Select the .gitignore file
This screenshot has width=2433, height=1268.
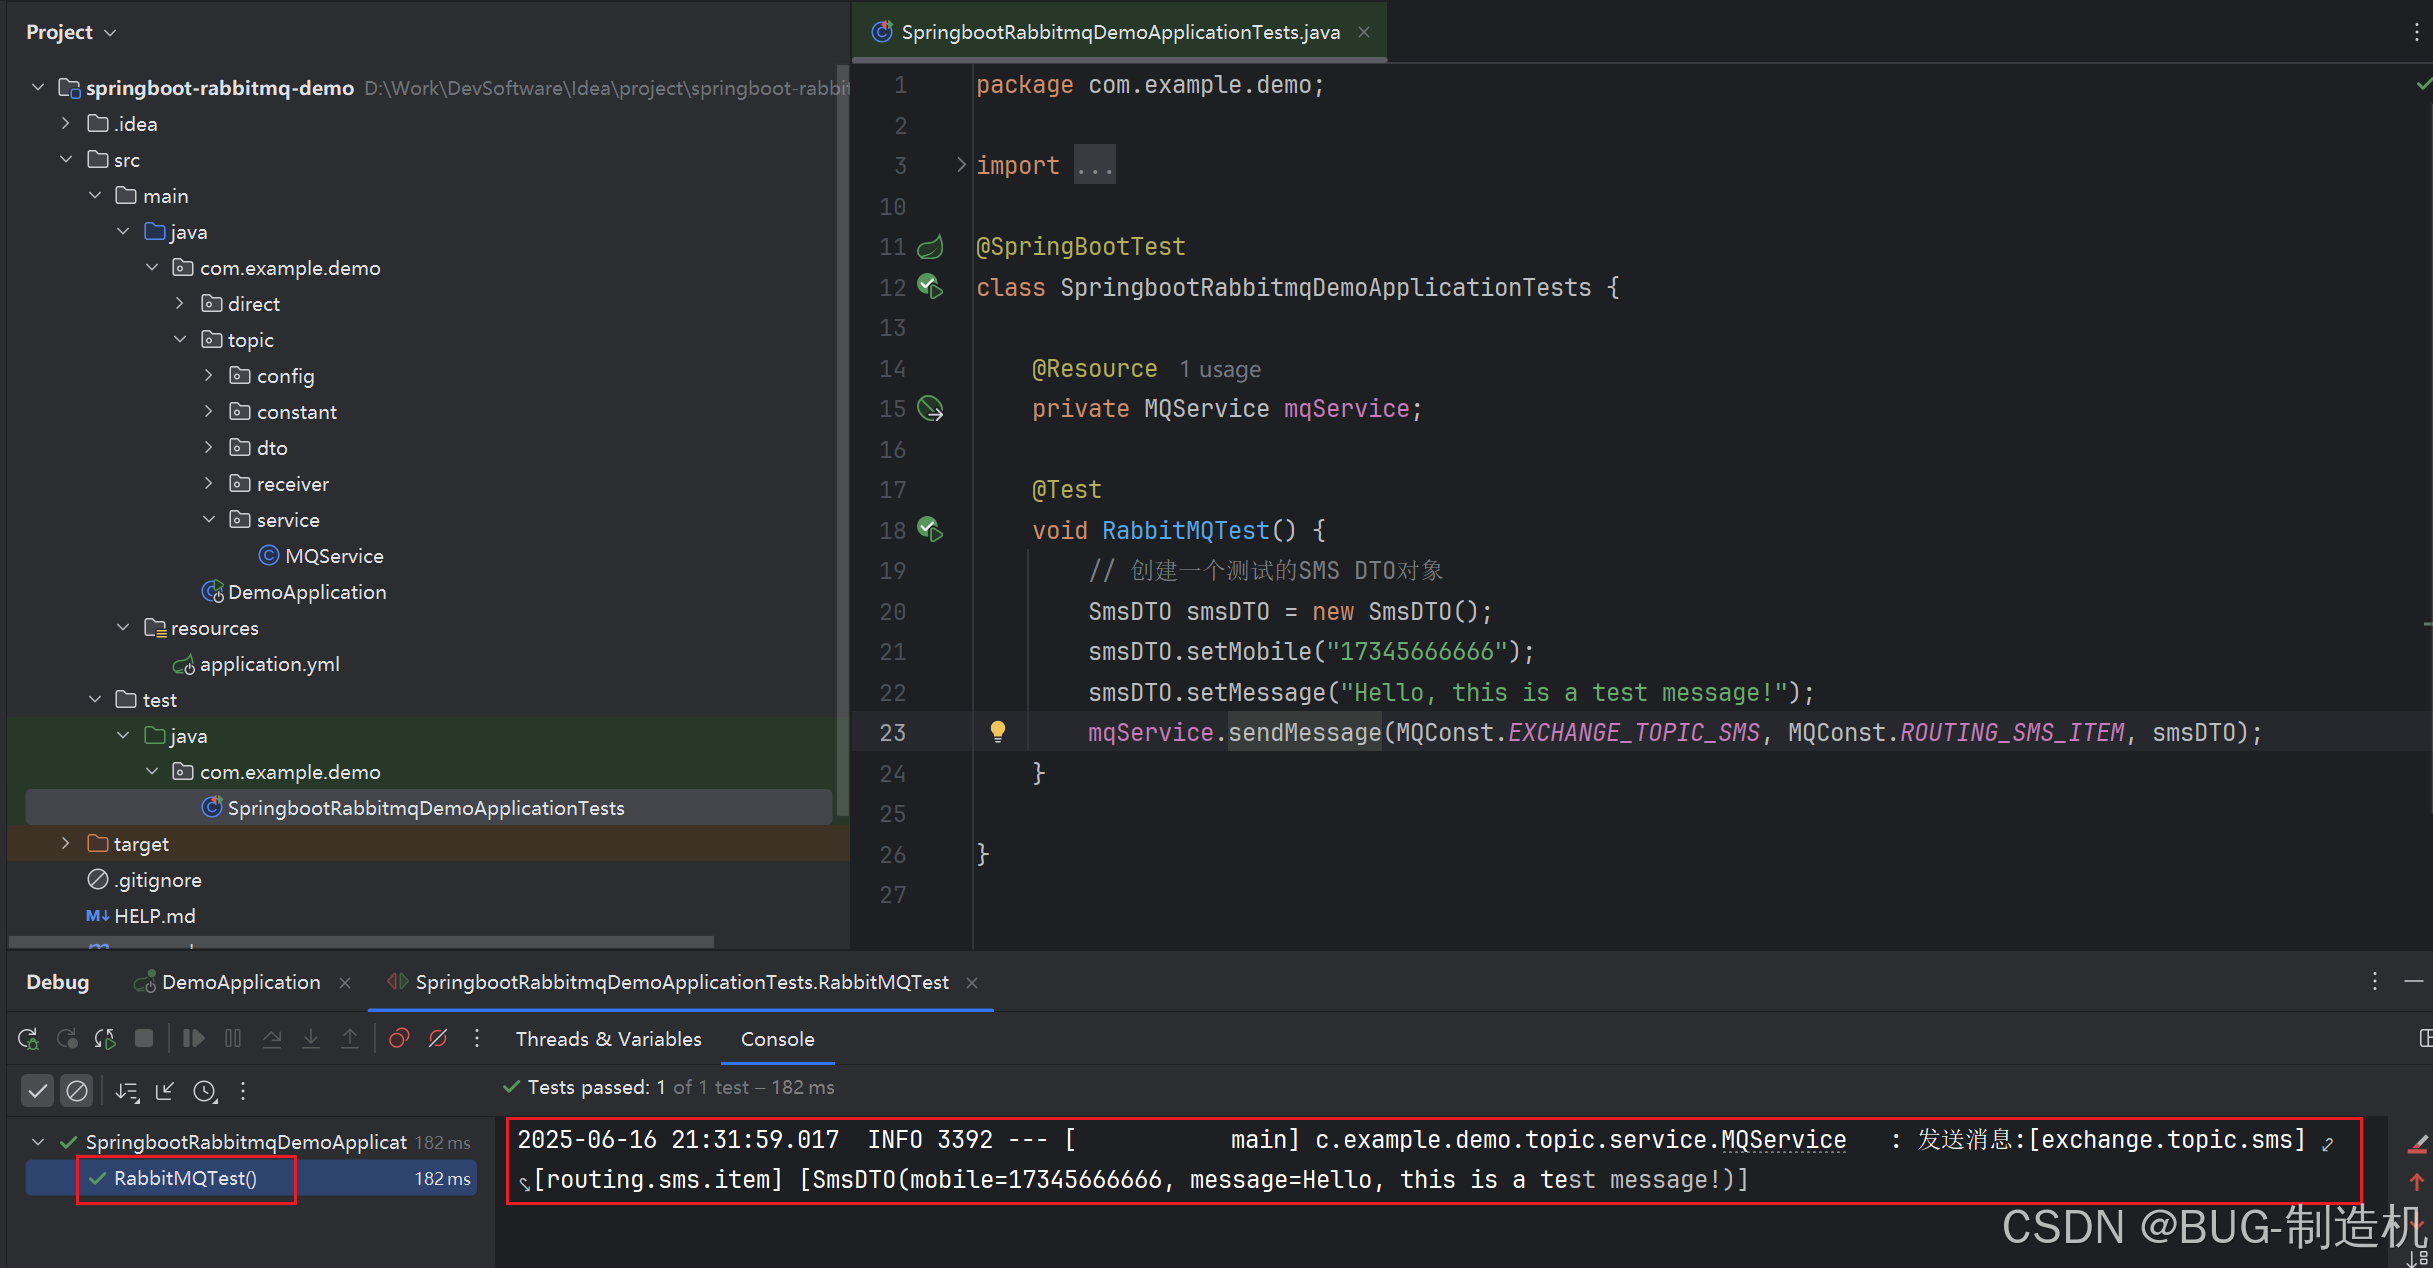[x=144, y=880]
